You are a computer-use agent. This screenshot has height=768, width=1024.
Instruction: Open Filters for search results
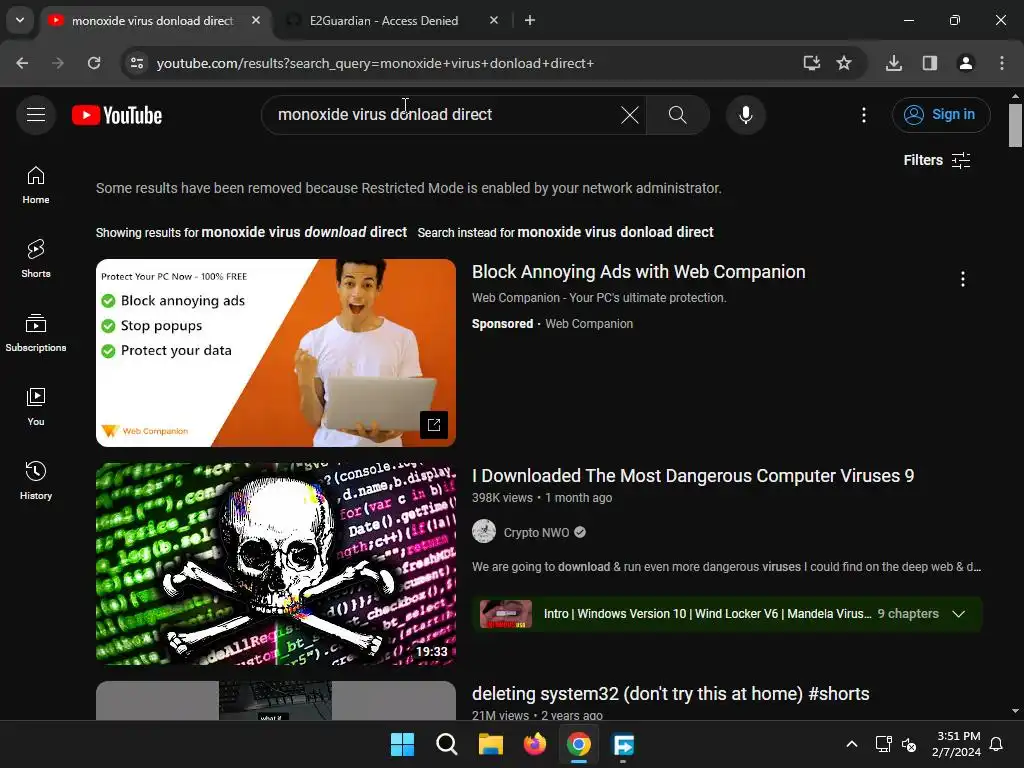[937, 160]
